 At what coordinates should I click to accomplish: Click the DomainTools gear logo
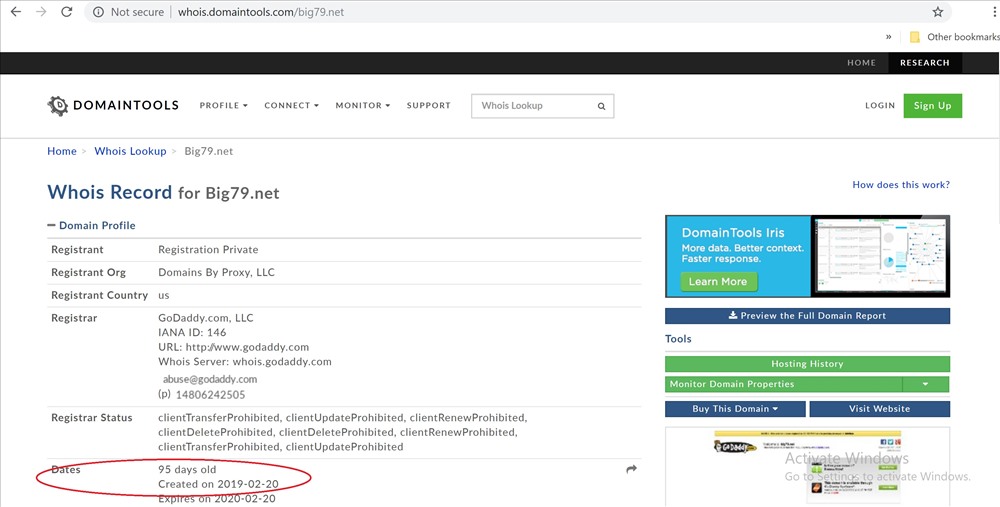click(x=58, y=105)
